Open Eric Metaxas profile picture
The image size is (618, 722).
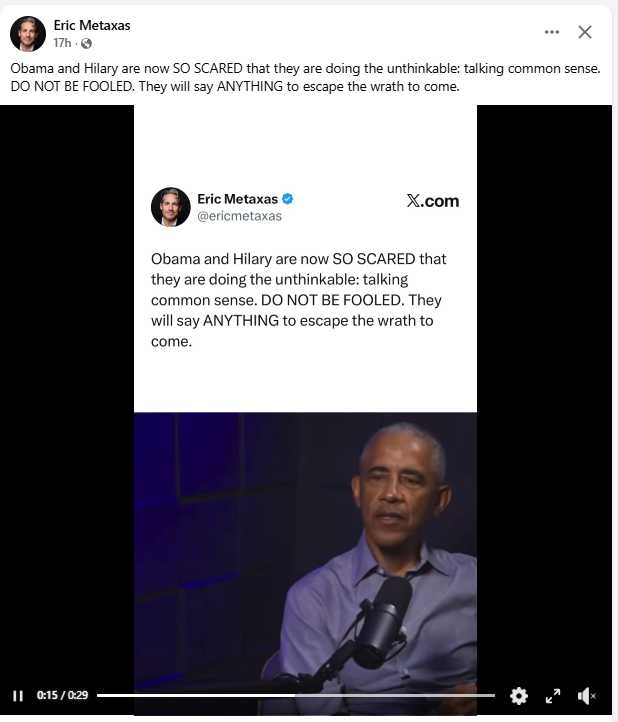28,34
